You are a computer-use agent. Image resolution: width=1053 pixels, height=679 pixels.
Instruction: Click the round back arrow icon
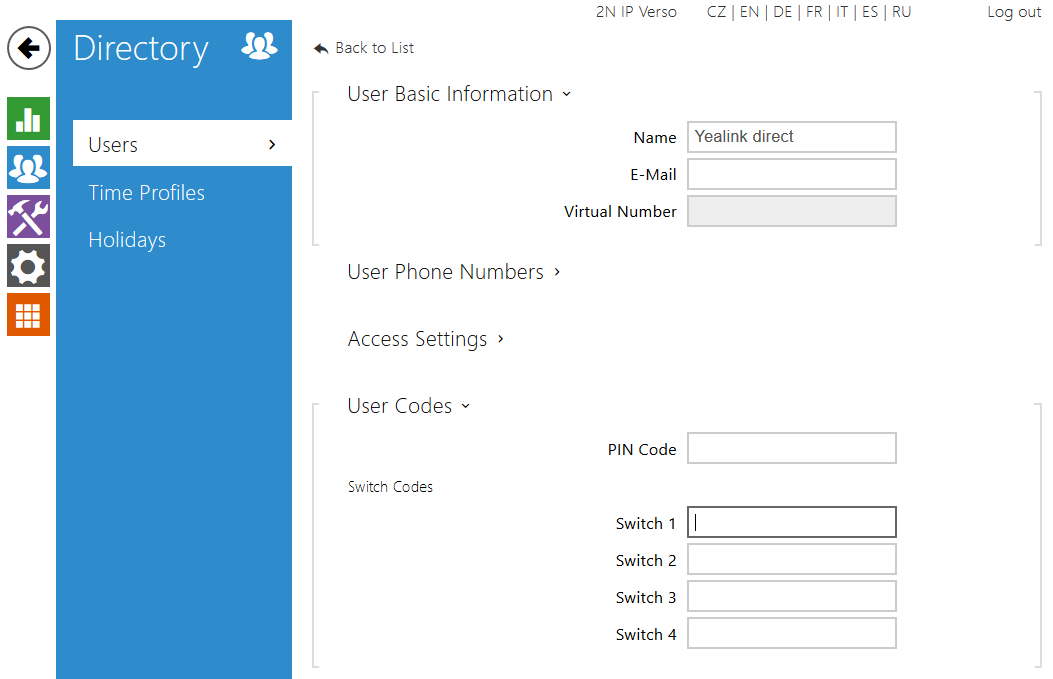[29, 48]
